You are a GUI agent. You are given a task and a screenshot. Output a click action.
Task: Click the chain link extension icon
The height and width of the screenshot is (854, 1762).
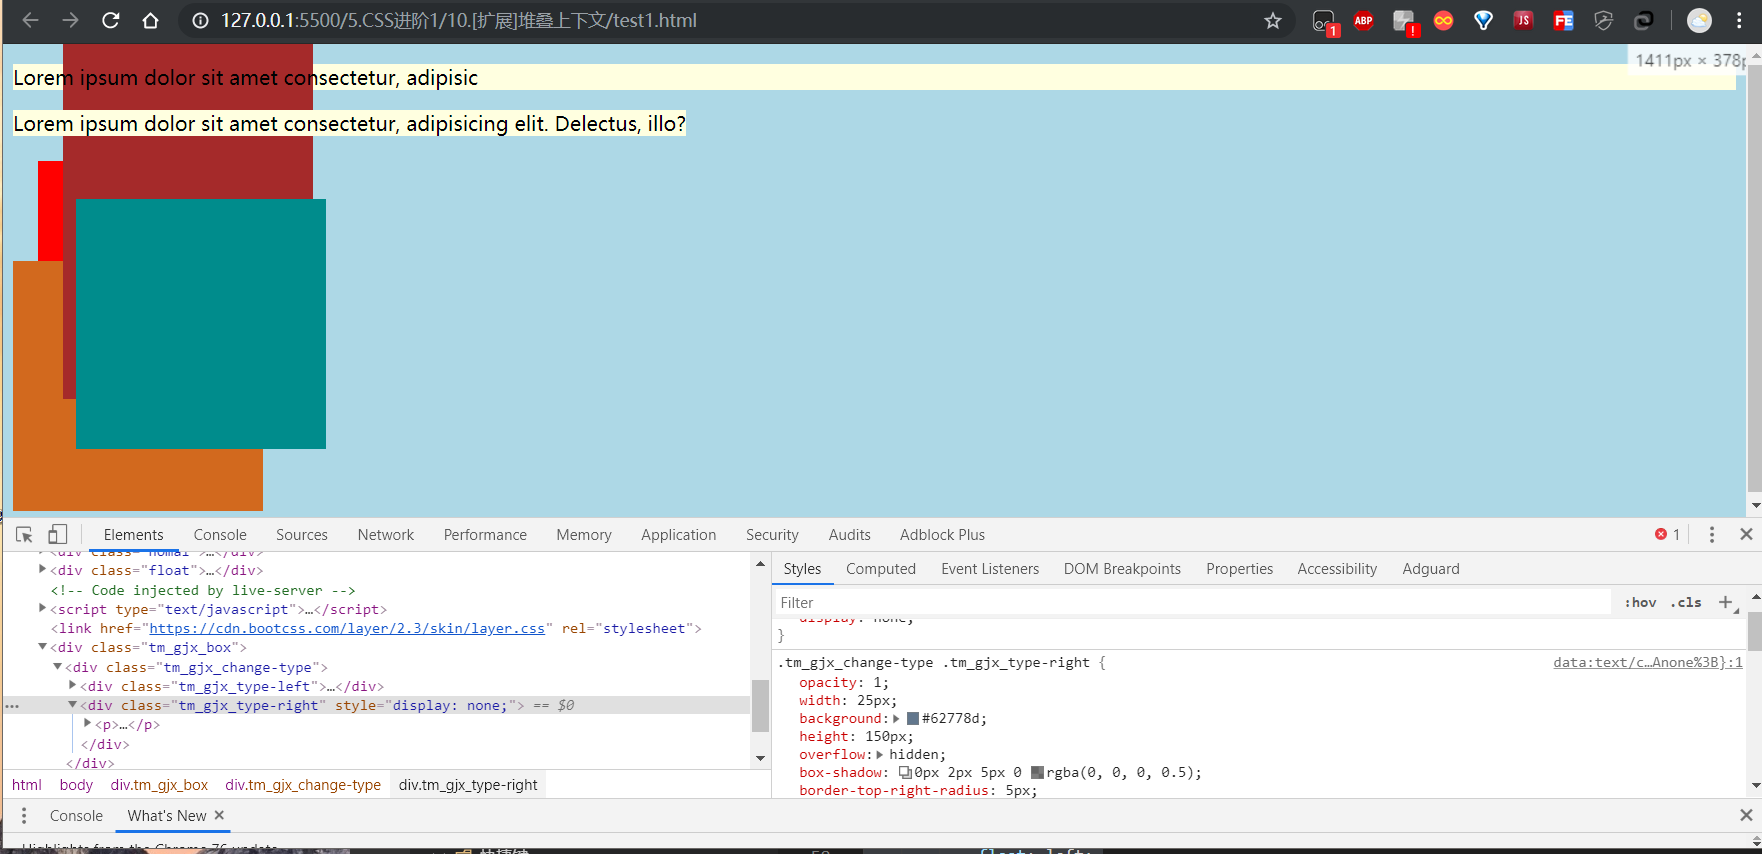(1643, 20)
